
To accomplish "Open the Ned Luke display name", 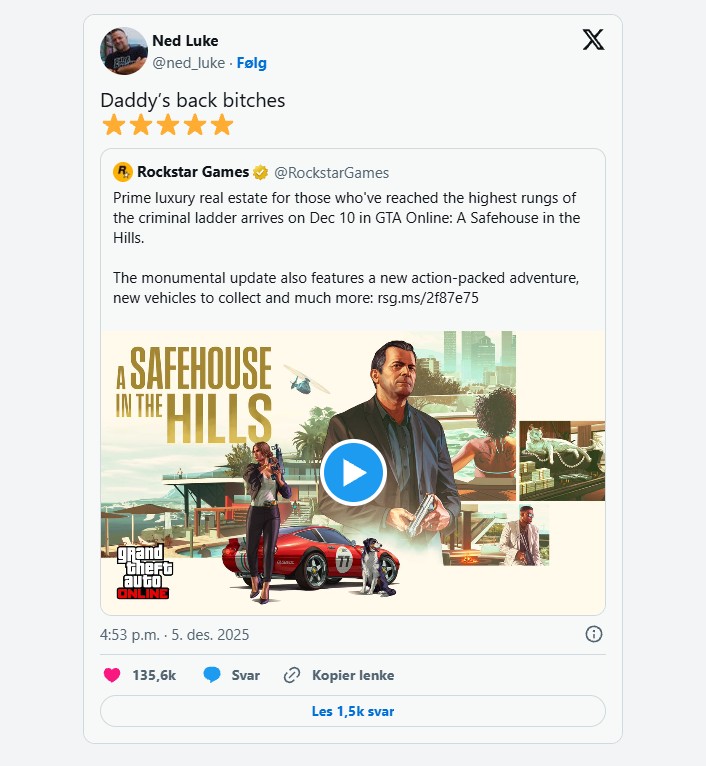I will click(x=185, y=41).
